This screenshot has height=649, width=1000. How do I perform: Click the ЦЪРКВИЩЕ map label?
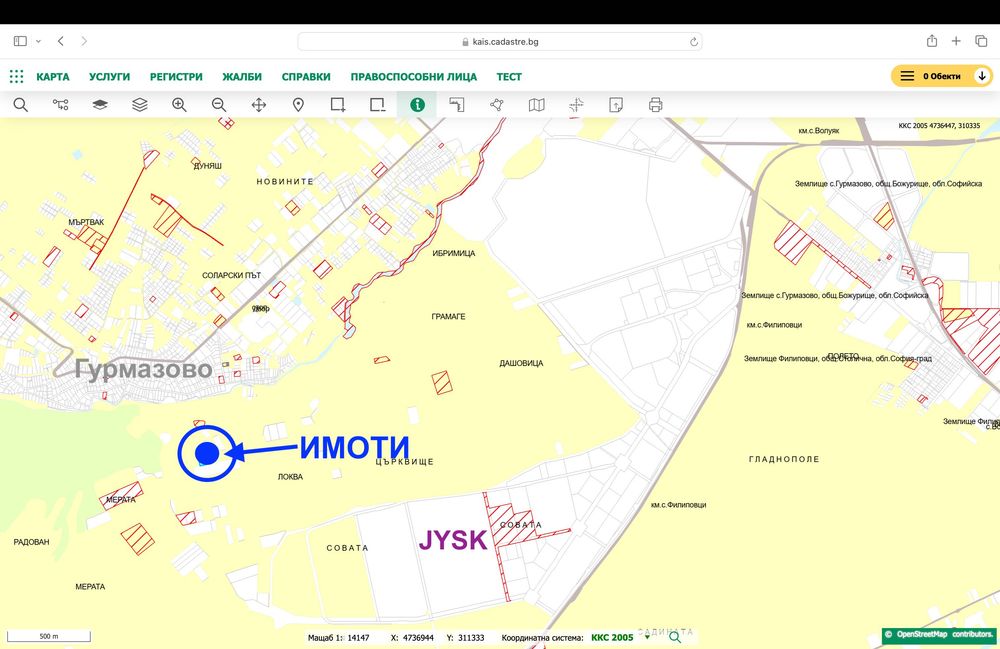404,462
